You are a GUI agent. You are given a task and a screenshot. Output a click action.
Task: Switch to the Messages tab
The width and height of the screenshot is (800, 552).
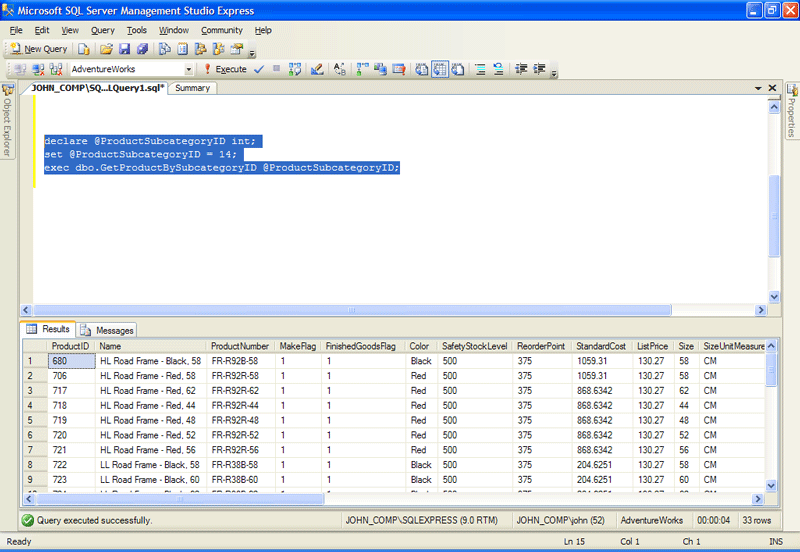(107, 330)
